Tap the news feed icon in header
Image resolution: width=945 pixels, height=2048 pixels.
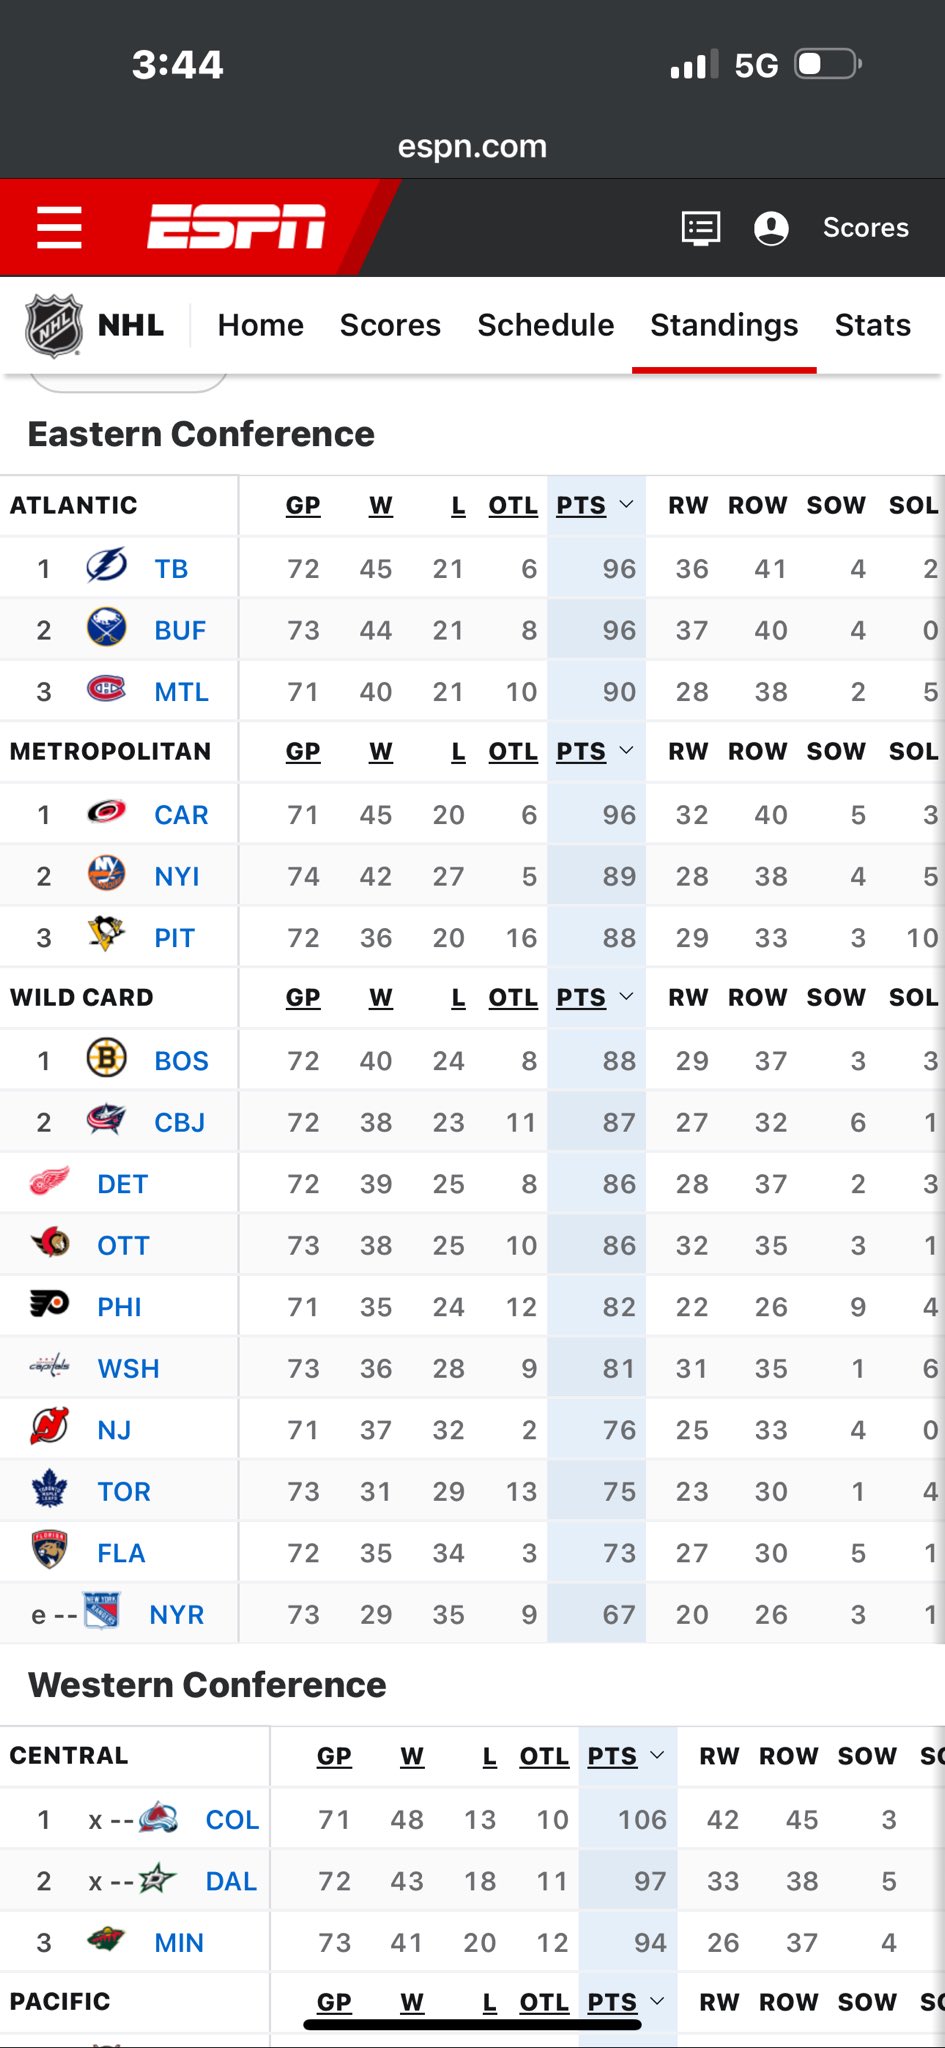[700, 228]
